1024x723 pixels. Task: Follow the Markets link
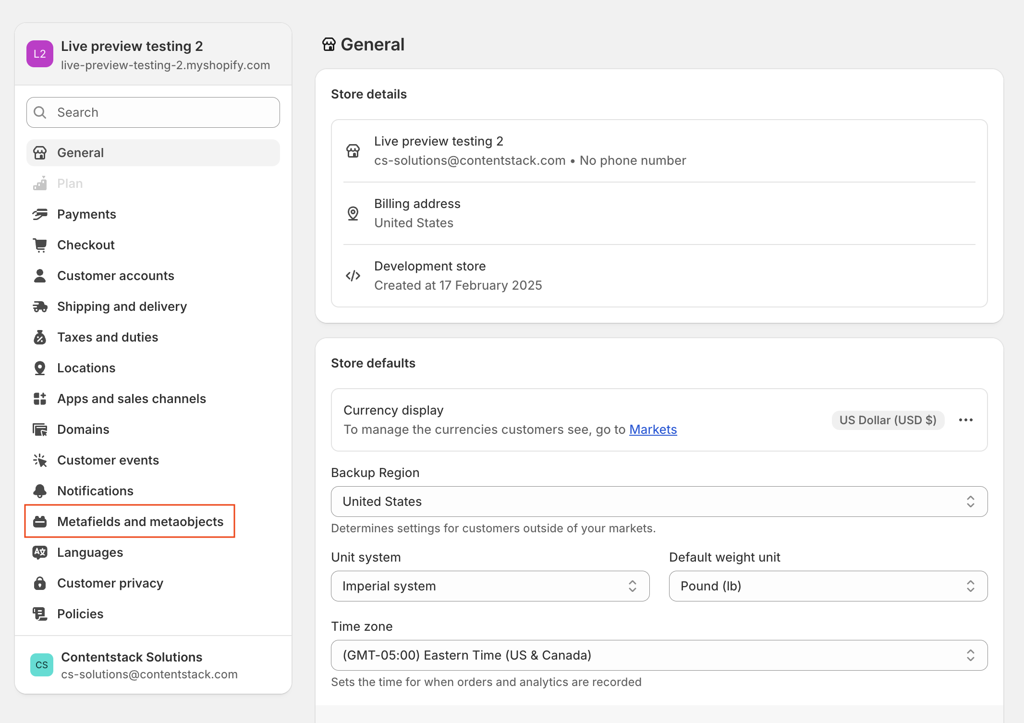coord(653,430)
